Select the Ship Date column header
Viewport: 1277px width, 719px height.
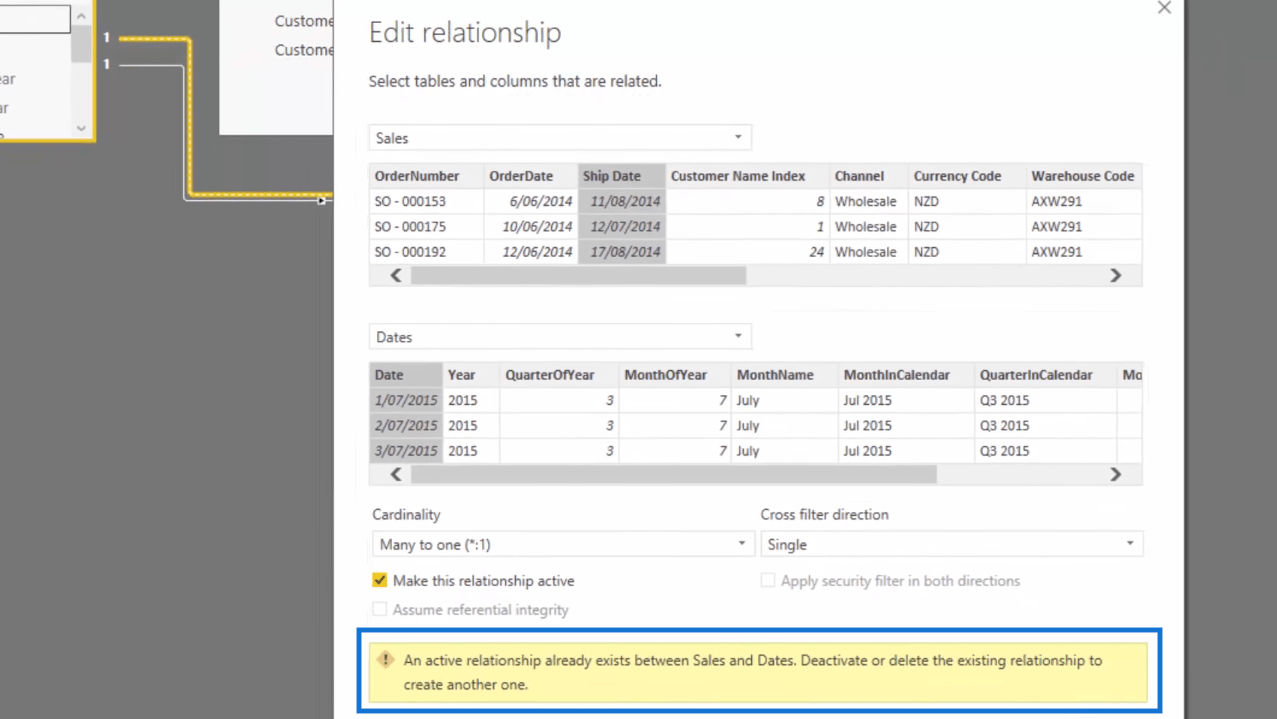622,176
